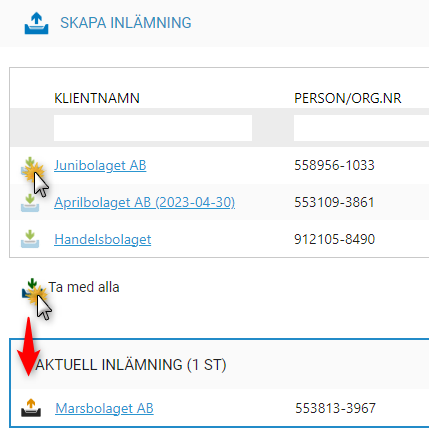Click the KLIENTNAMN column header

point(97,98)
